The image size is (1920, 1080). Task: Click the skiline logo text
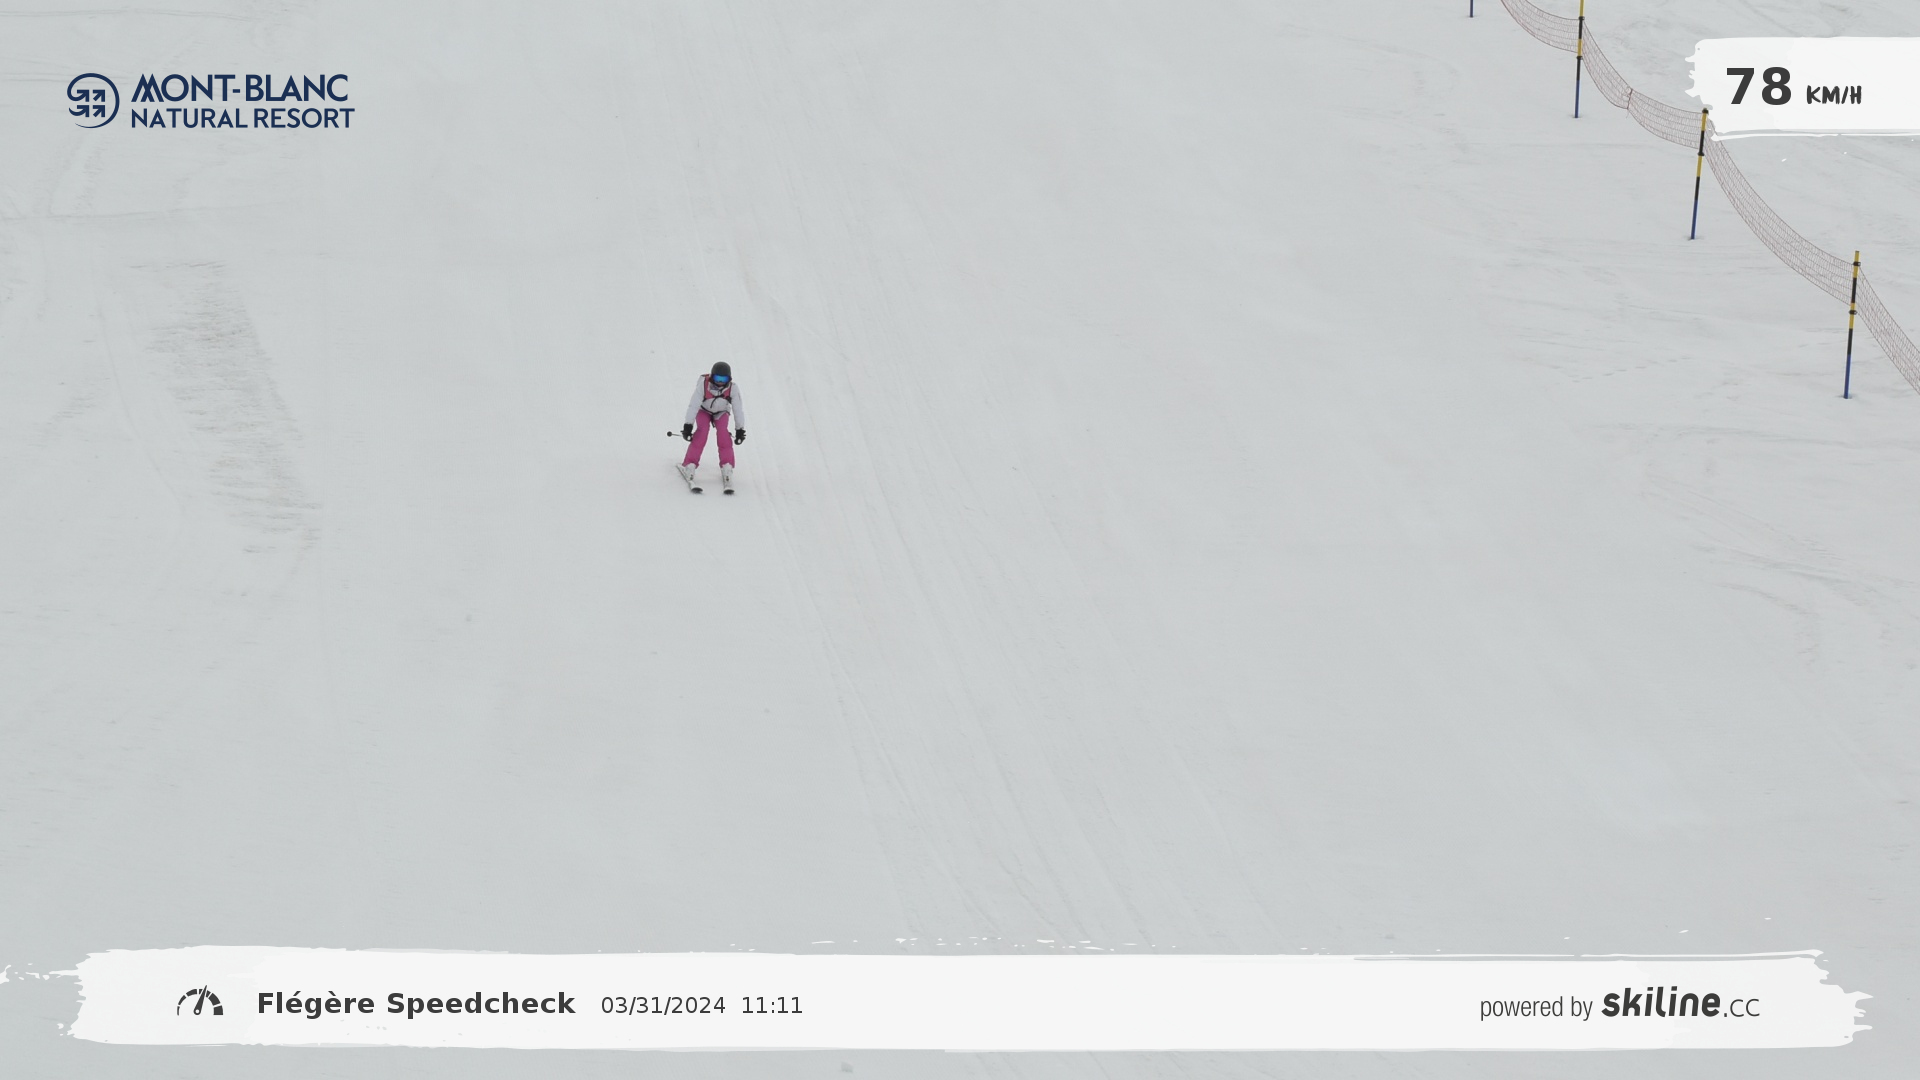pos(1660,1002)
